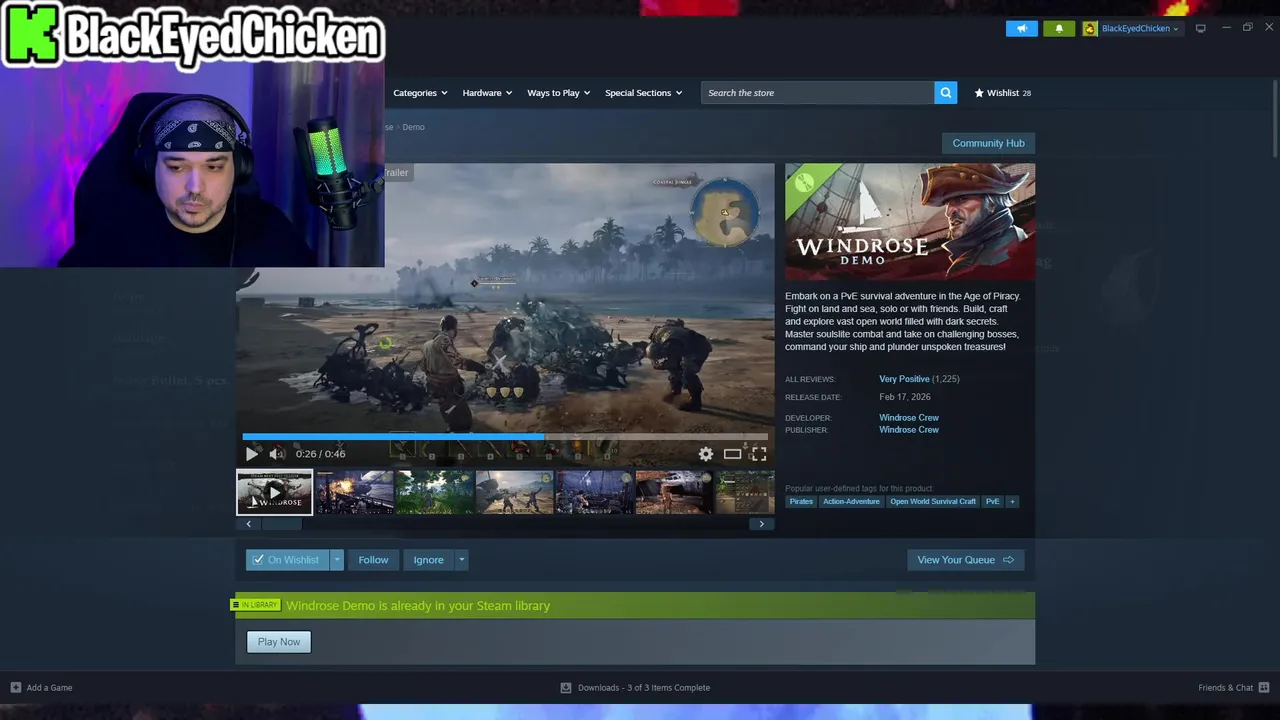Select the ship cannon fire screenshot thumbnail
Image resolution: width=1280 pixels, height=720 pixels.
coord(355,492)
